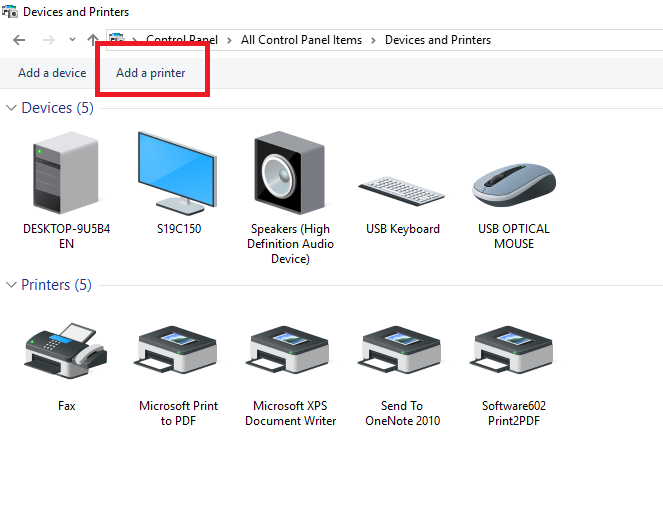This screenshot has width=663, height=529.
Task: Click the Software602 Print2PDF label
Action: click(x=514, y=413)
